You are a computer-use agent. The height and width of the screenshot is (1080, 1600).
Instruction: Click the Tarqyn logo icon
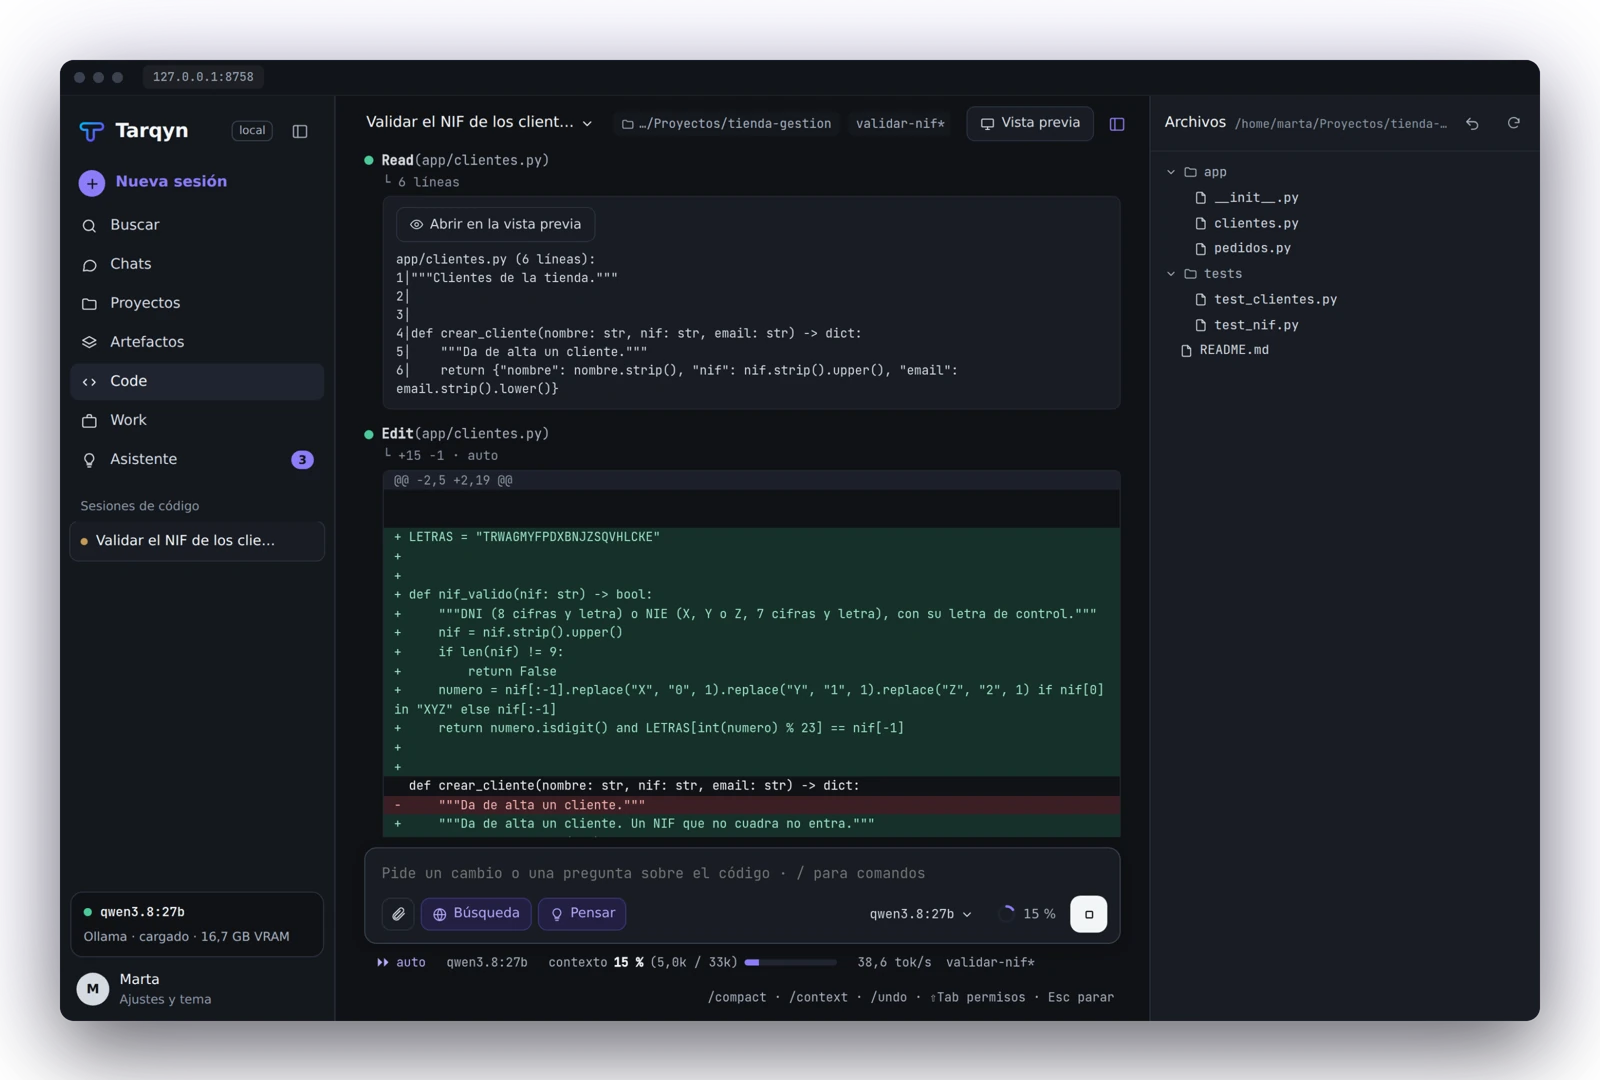coord(92,131)
